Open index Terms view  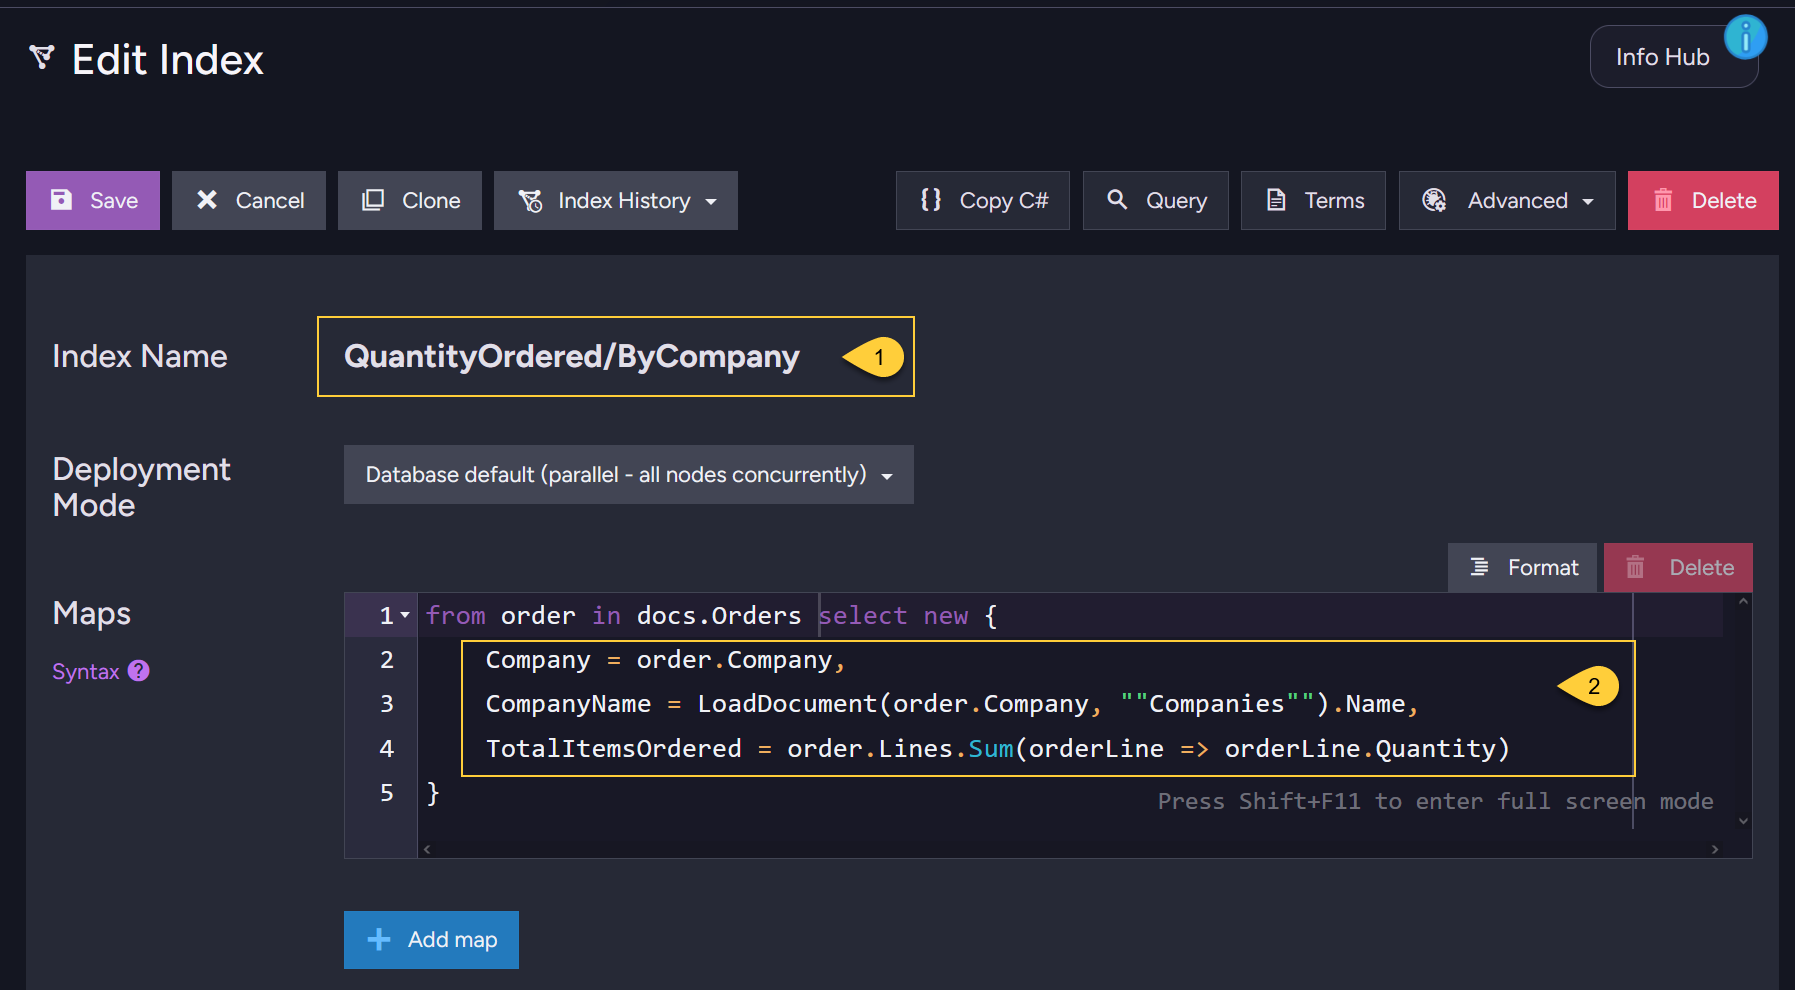click(1313, 200)
